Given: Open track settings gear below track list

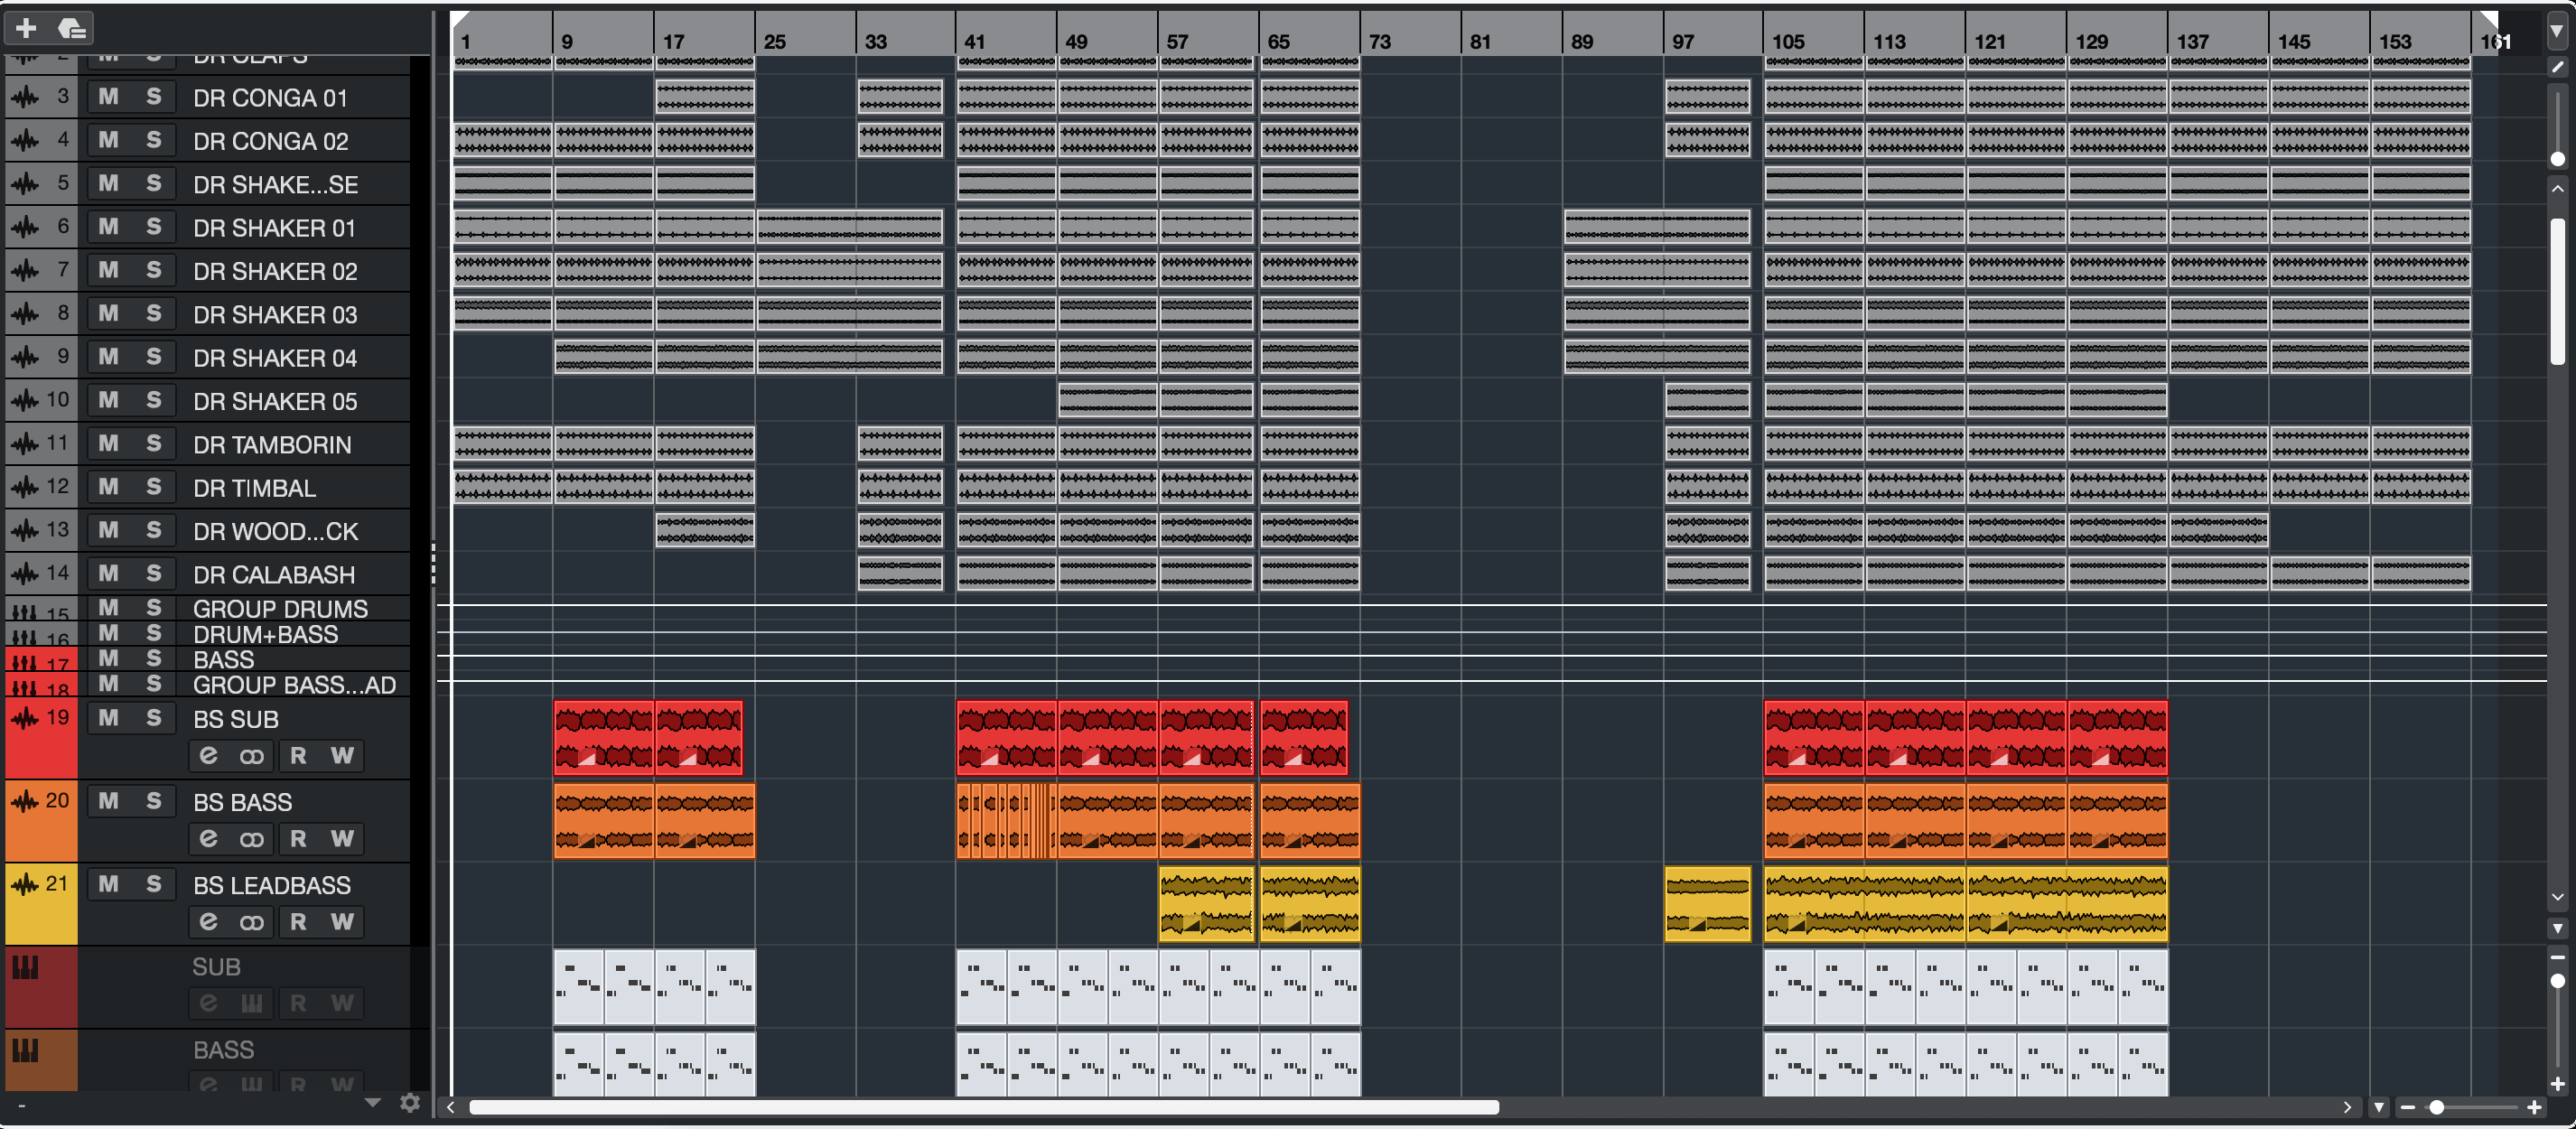Looking at the screenshot, I should [x=409, y=1102].
